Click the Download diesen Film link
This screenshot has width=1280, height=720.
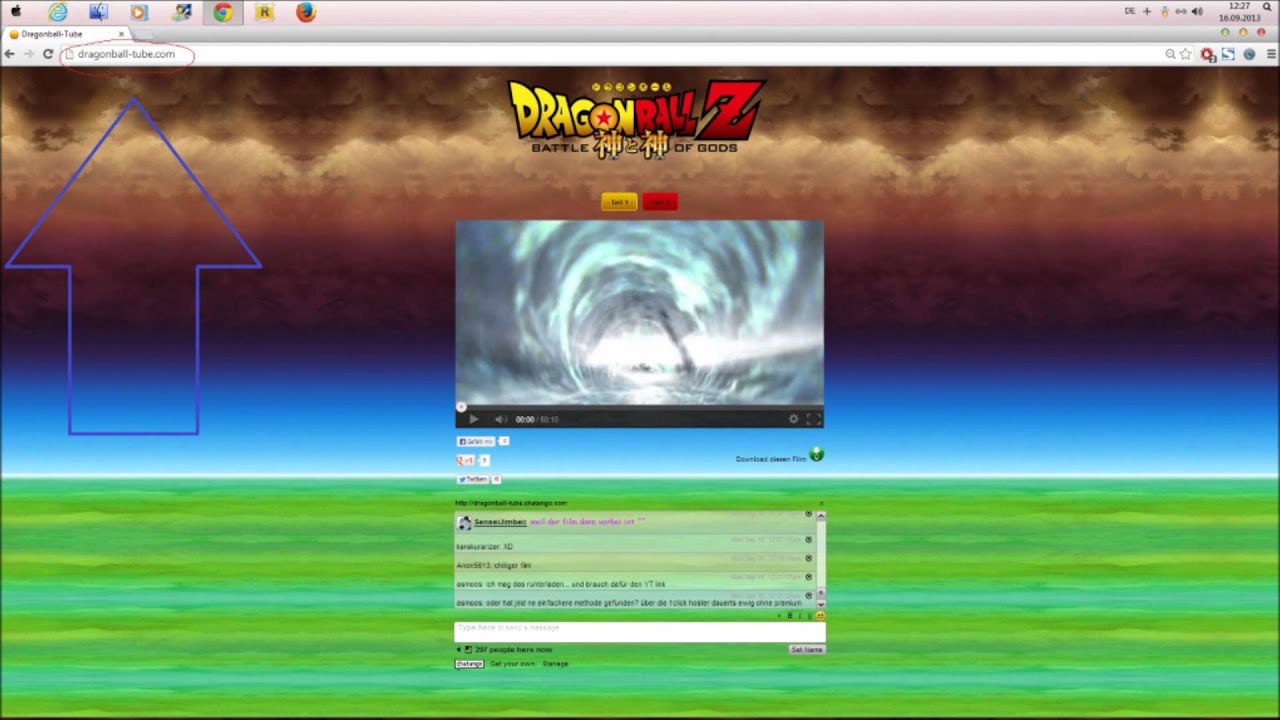(x=771, y=459)
